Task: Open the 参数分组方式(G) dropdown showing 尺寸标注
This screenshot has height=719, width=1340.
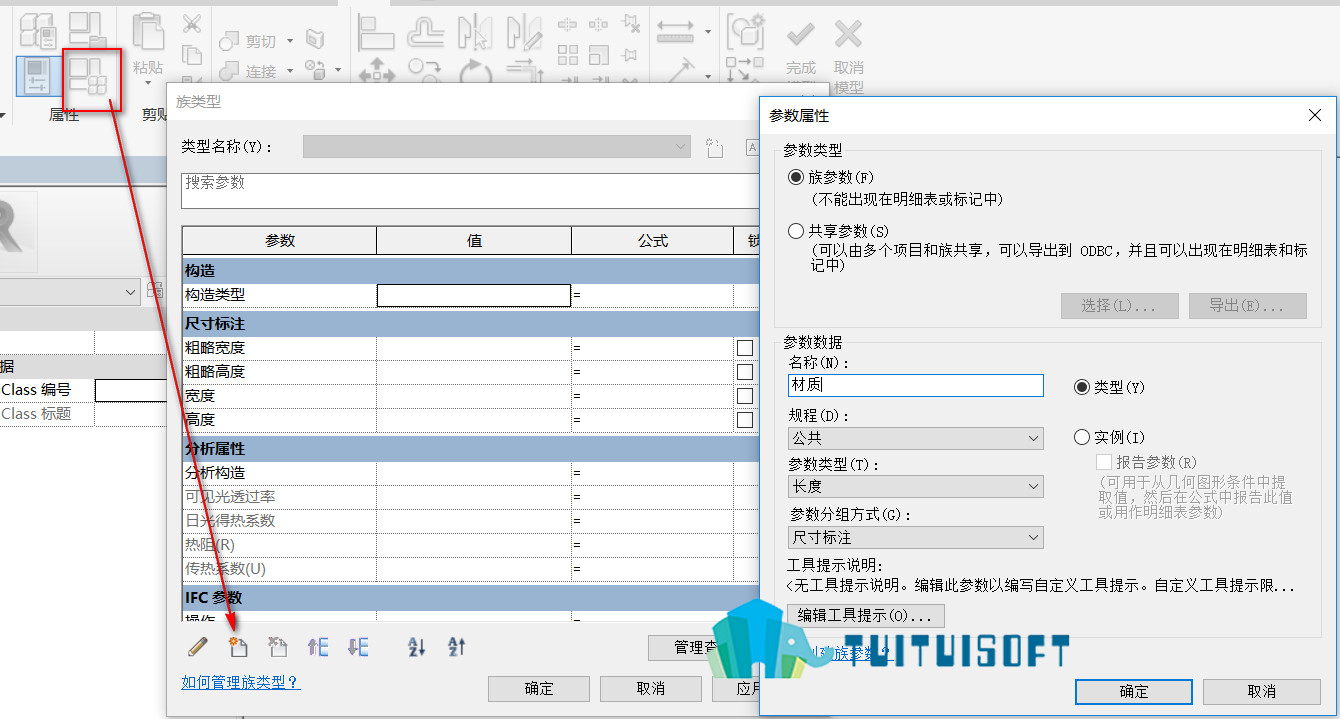Action: pos(915,537)
